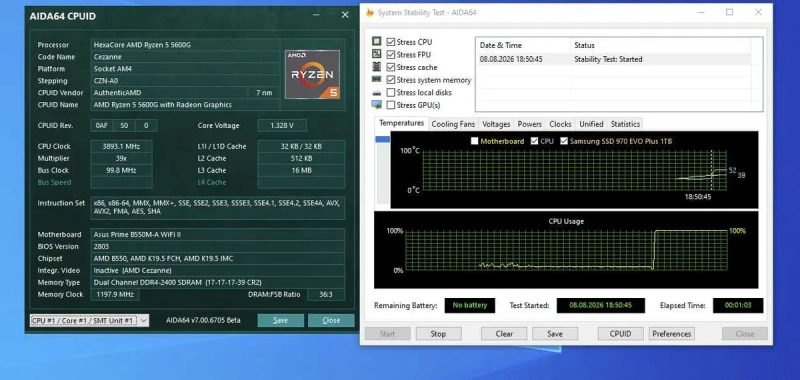Click the Core Voltage value 1.328 V

pos(282,125)
